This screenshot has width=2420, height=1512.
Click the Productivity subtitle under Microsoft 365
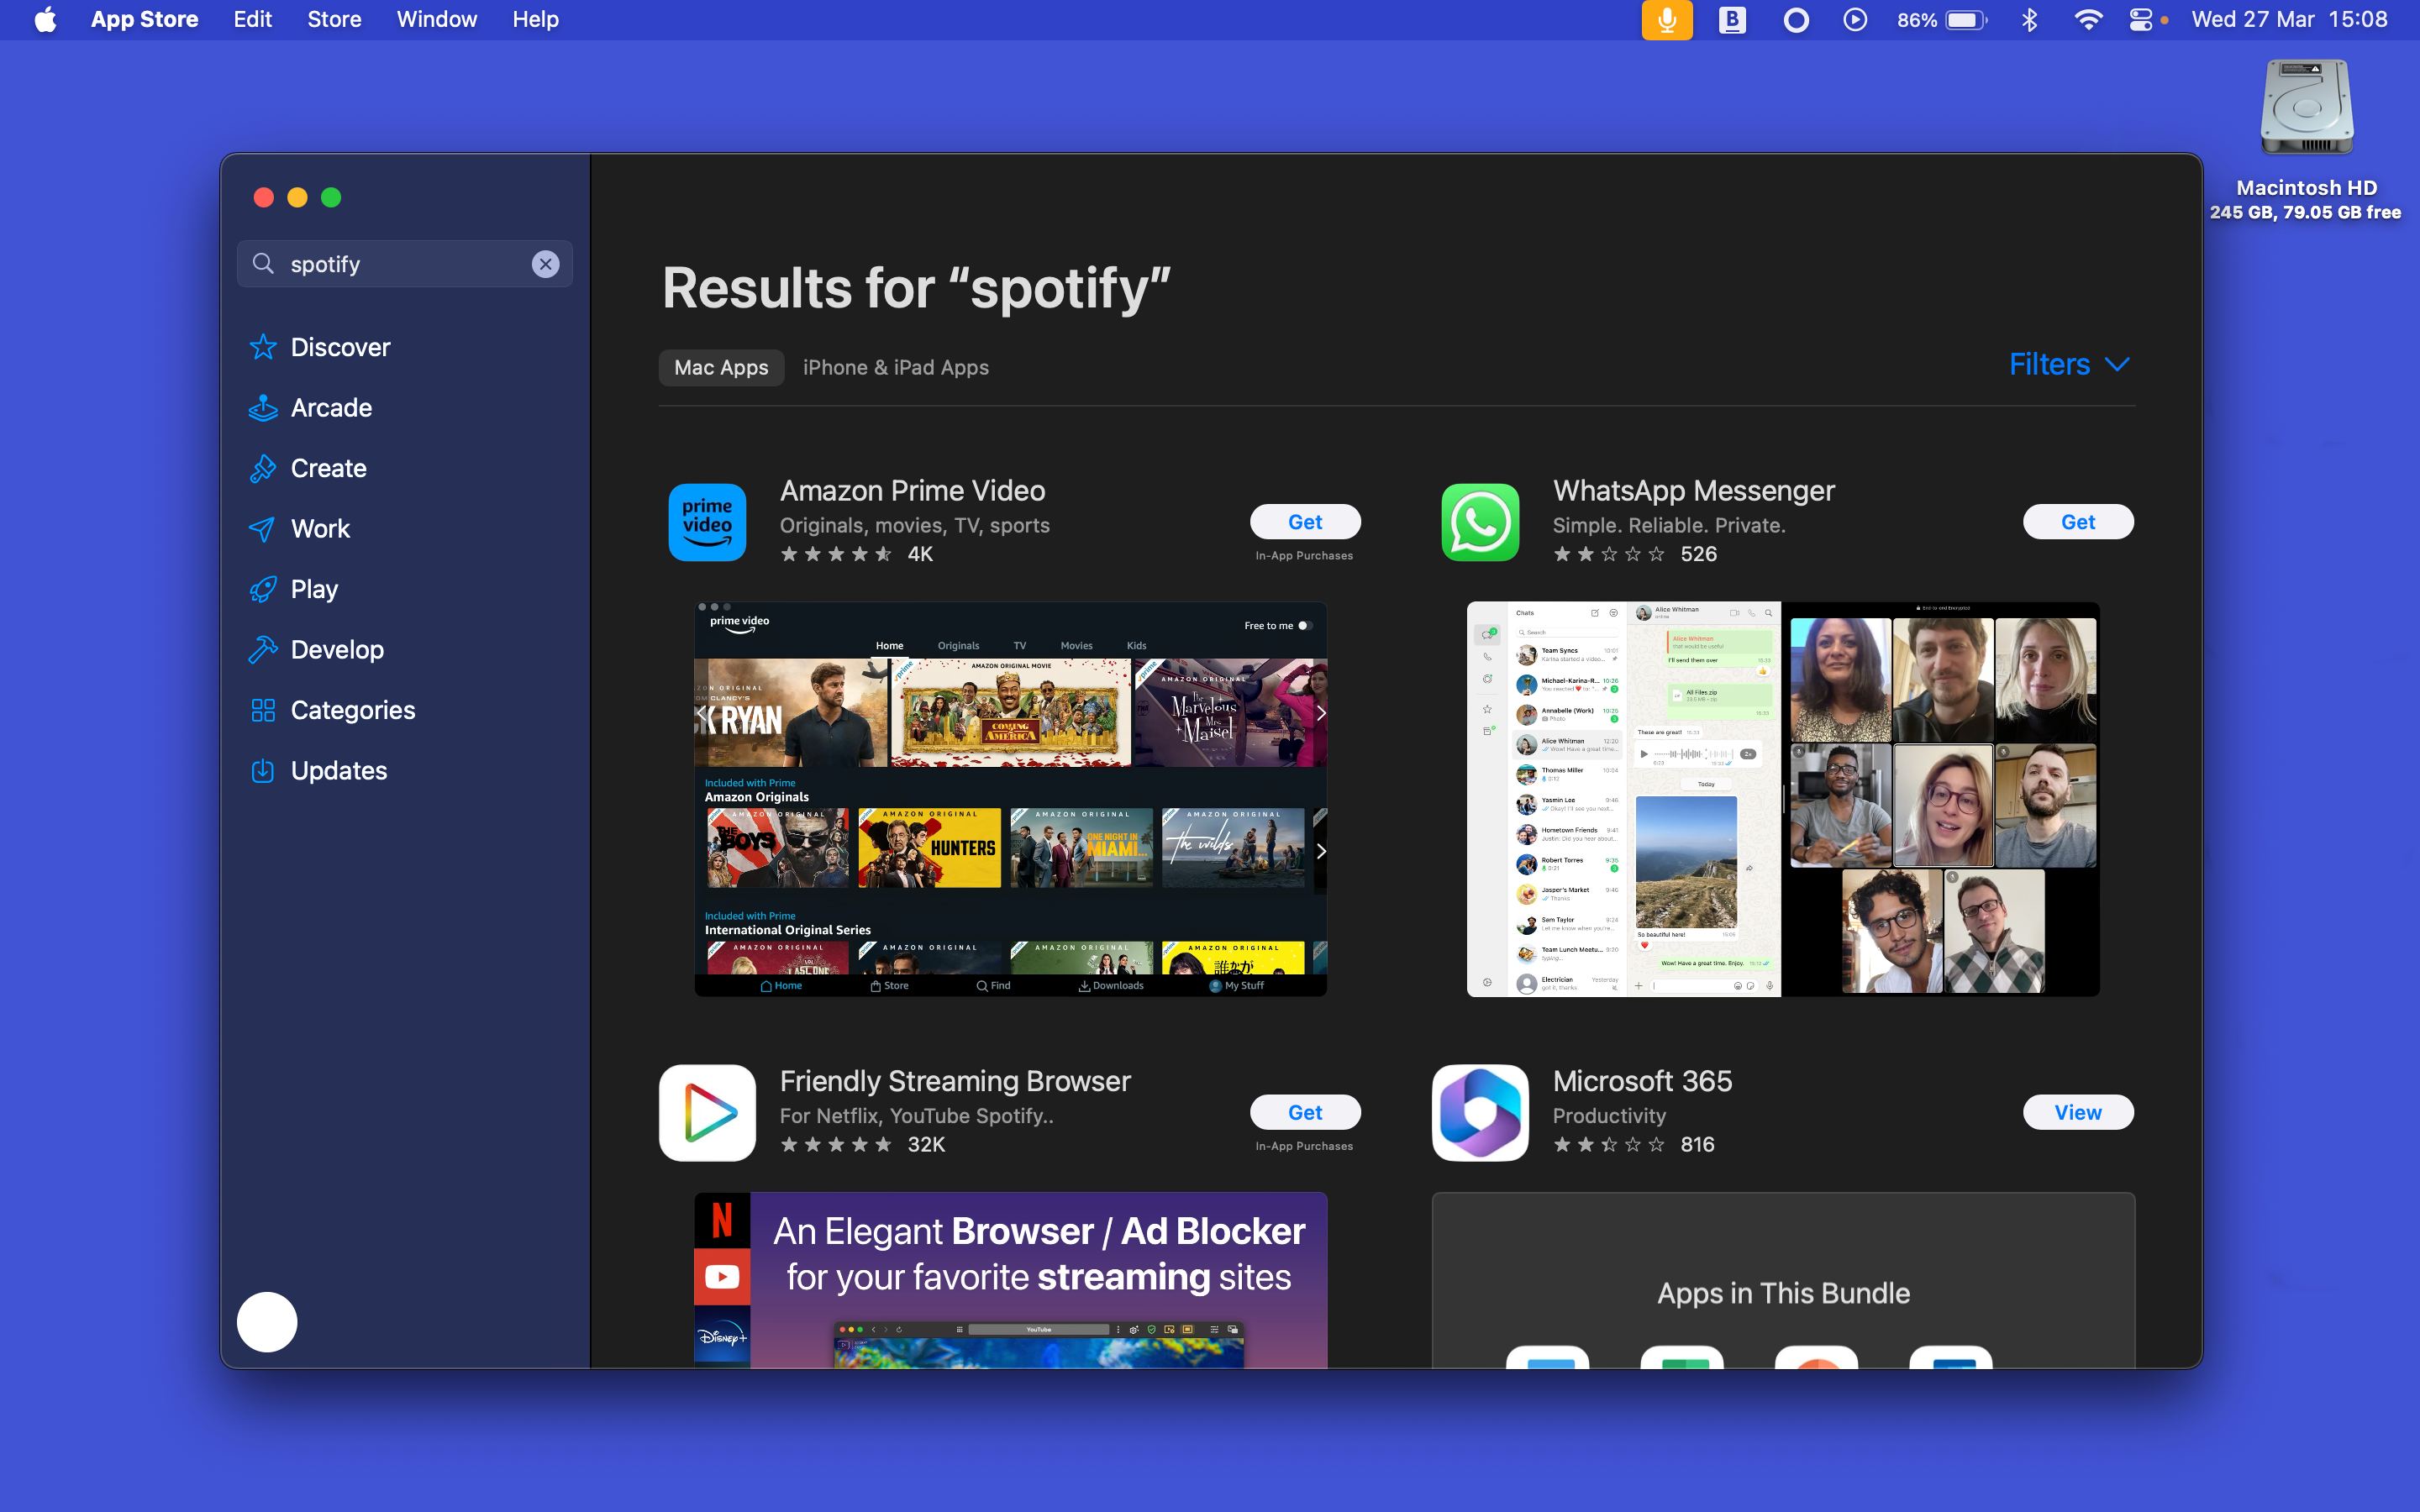[1609, 1115]
